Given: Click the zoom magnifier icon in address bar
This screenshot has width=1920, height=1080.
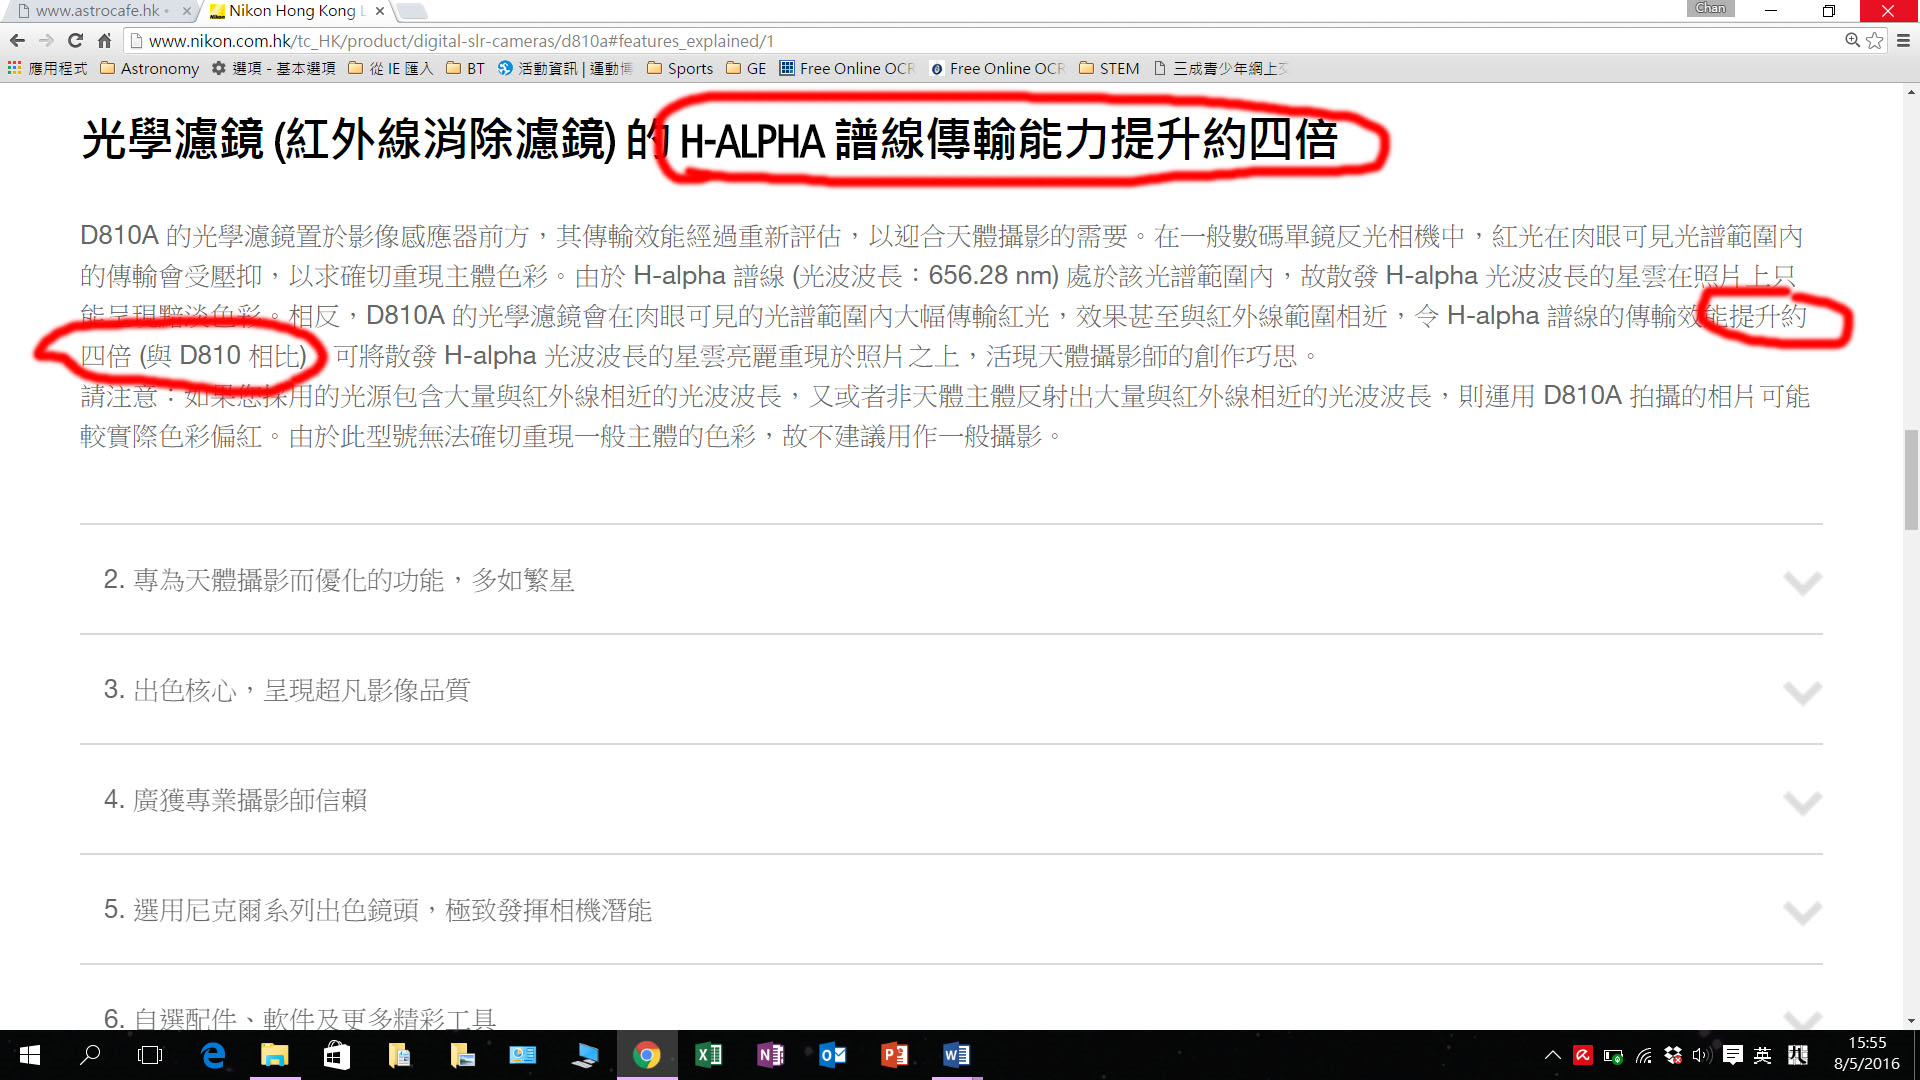Looking at the screenshot, I should click(1852, 41).
